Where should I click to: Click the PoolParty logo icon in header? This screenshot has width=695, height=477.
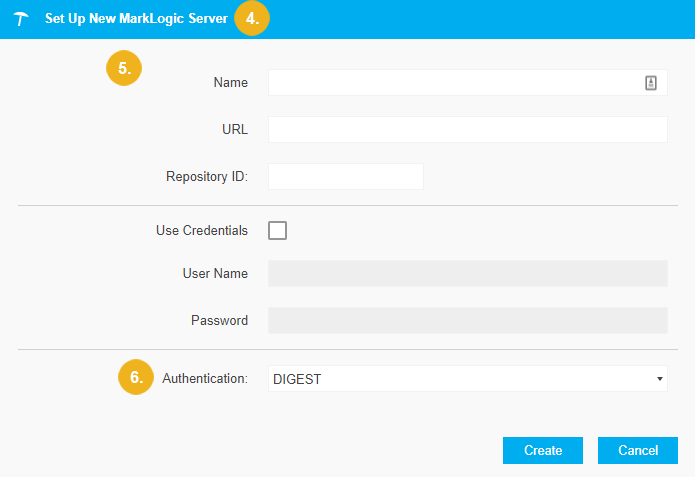(x=21, y=19)
